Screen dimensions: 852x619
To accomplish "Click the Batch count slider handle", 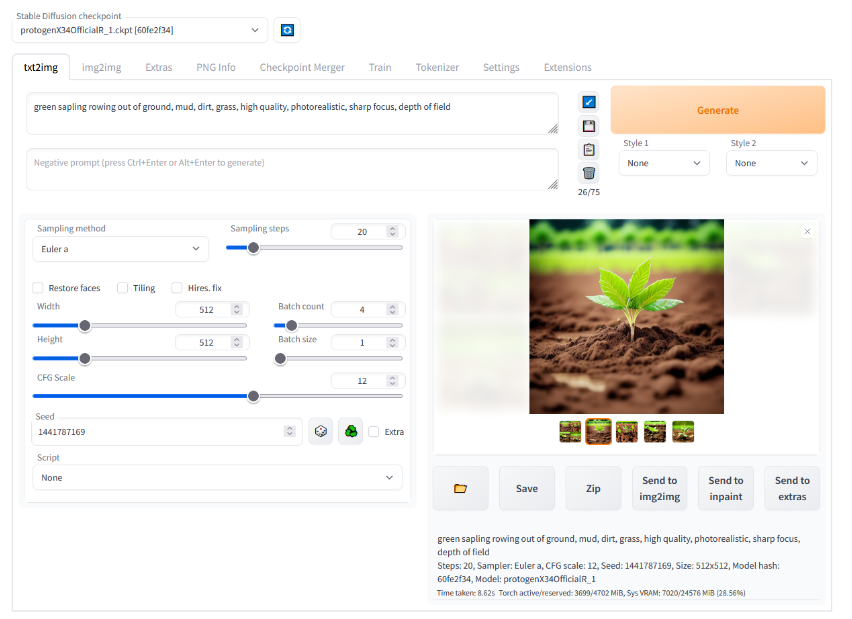I will coord(292,326).
